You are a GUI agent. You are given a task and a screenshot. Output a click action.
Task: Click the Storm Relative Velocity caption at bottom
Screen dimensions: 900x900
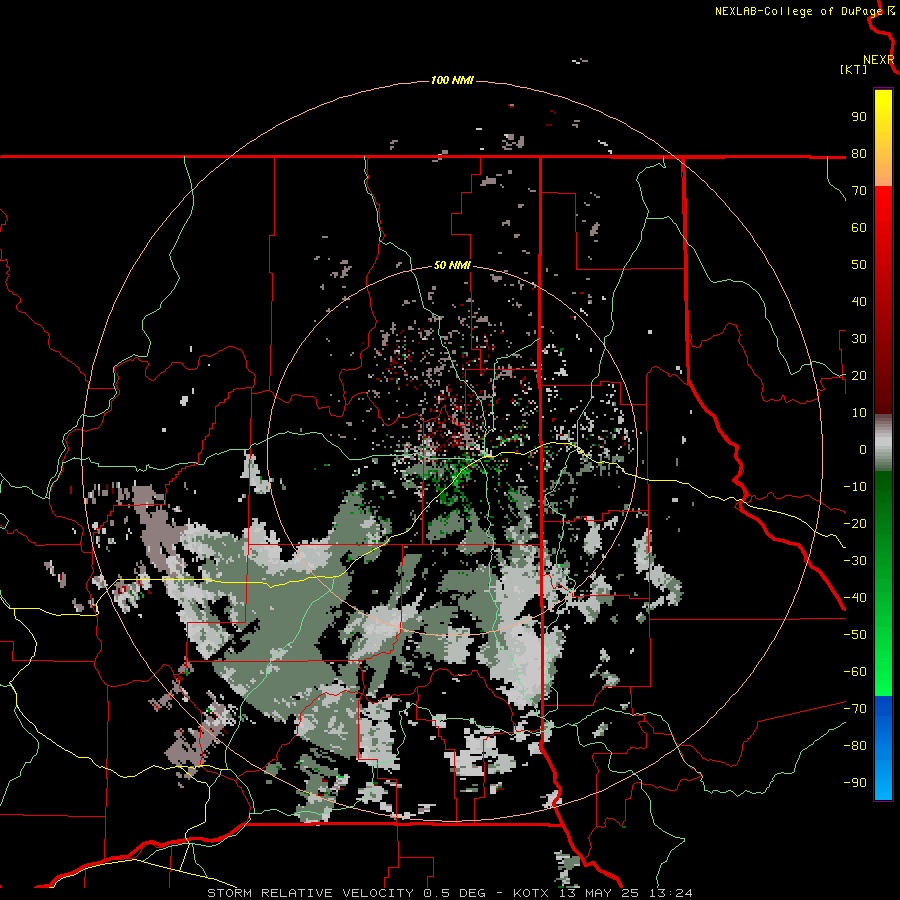[449, 893]
